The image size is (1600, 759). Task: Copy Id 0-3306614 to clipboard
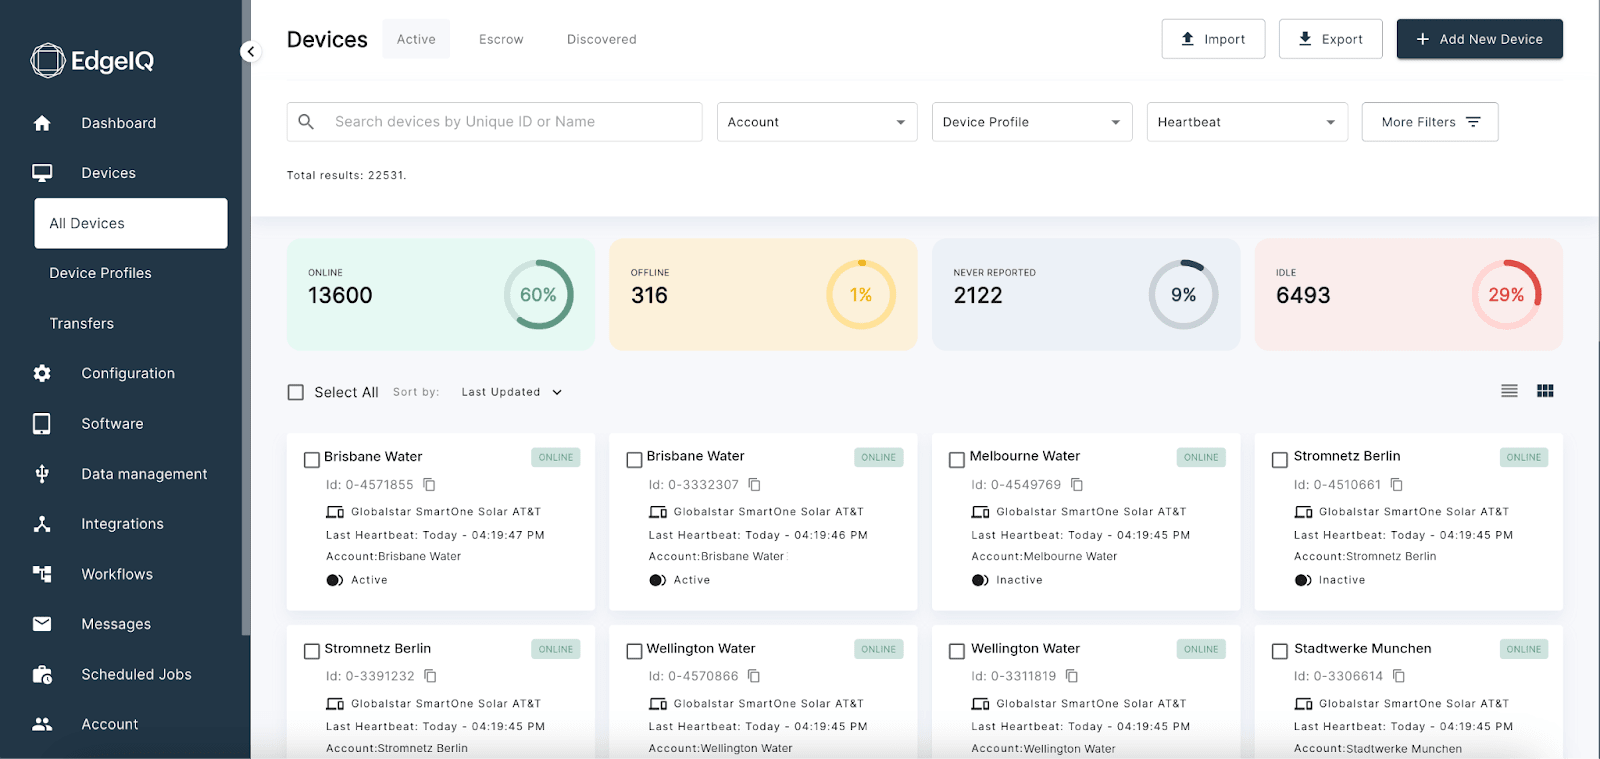click(x=1399, y=676)
